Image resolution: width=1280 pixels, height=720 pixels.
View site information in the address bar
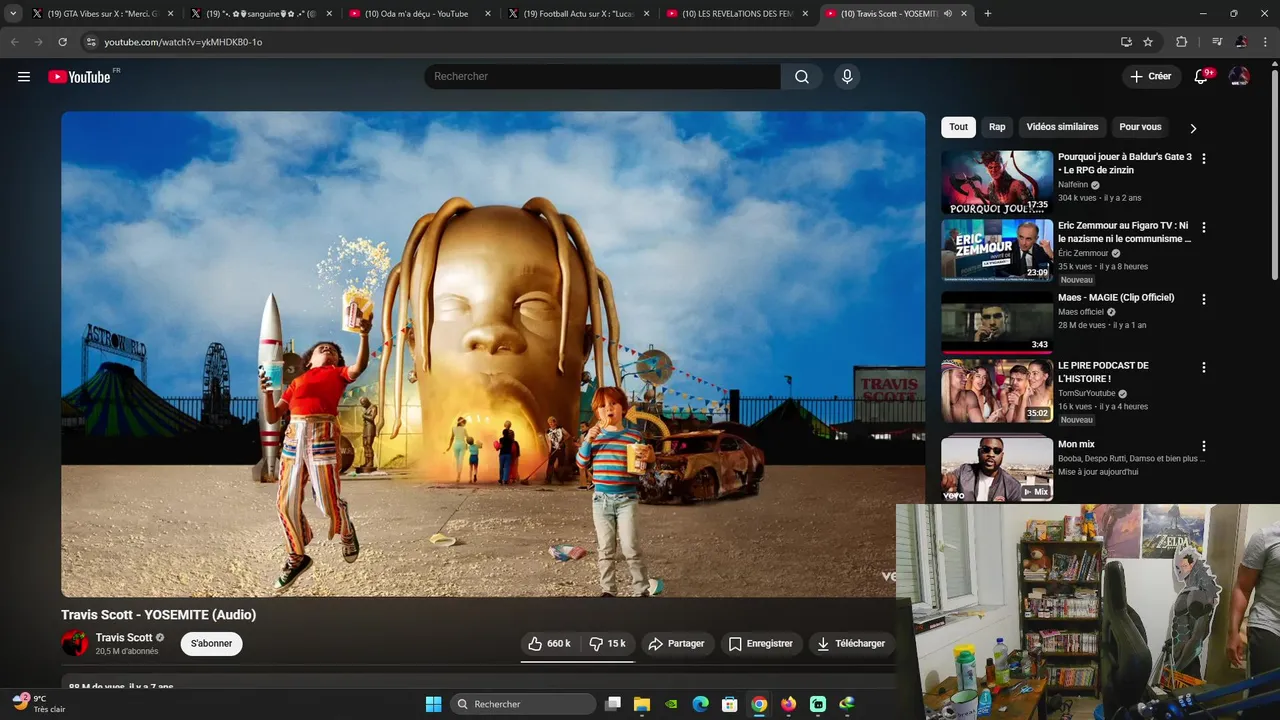click(90, 42)
